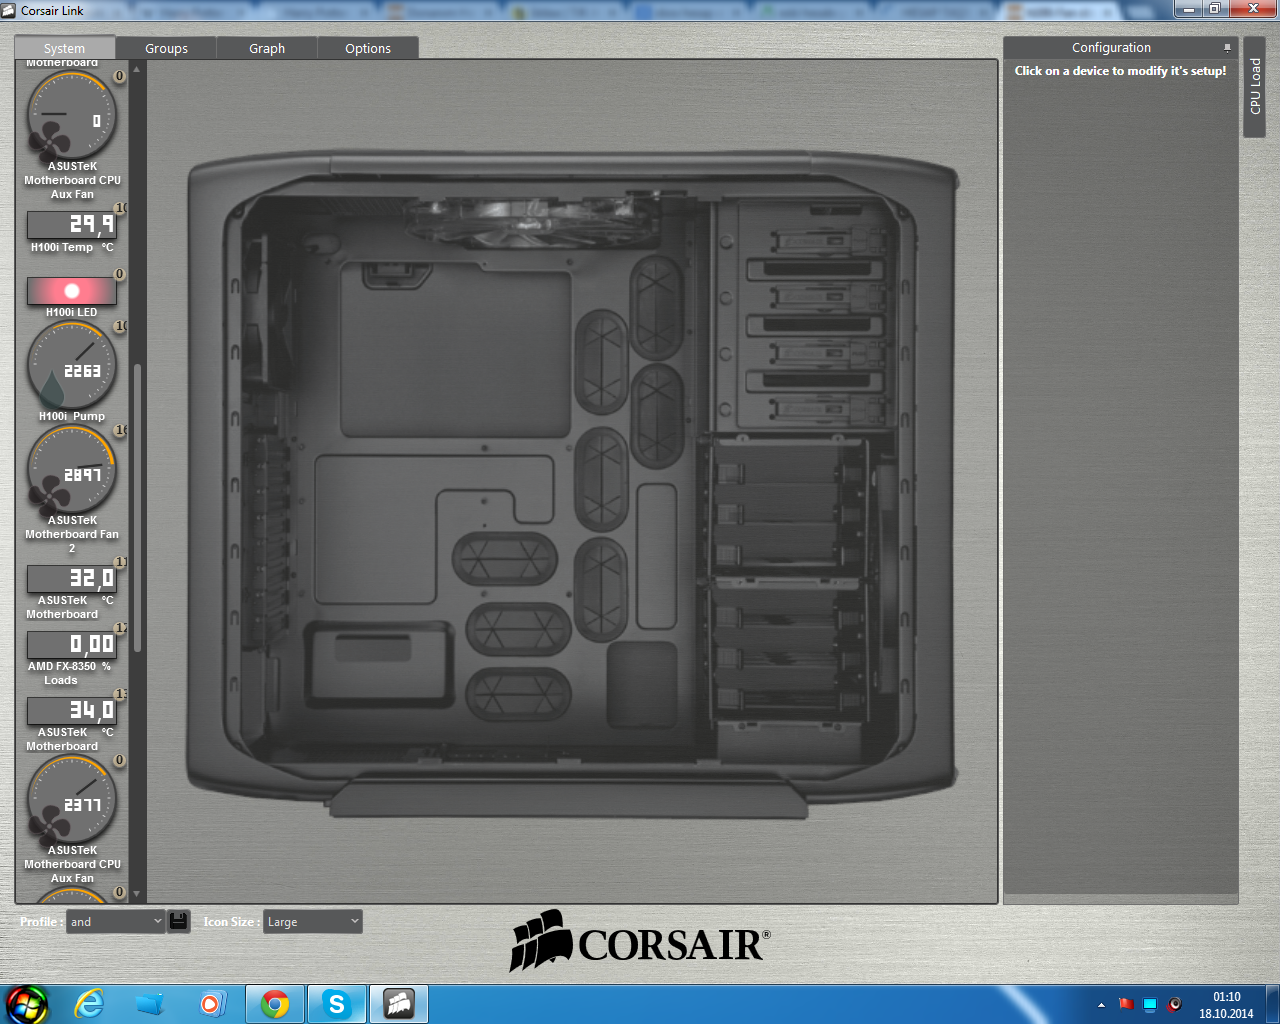Click the computer case image

tap(572, 485)
